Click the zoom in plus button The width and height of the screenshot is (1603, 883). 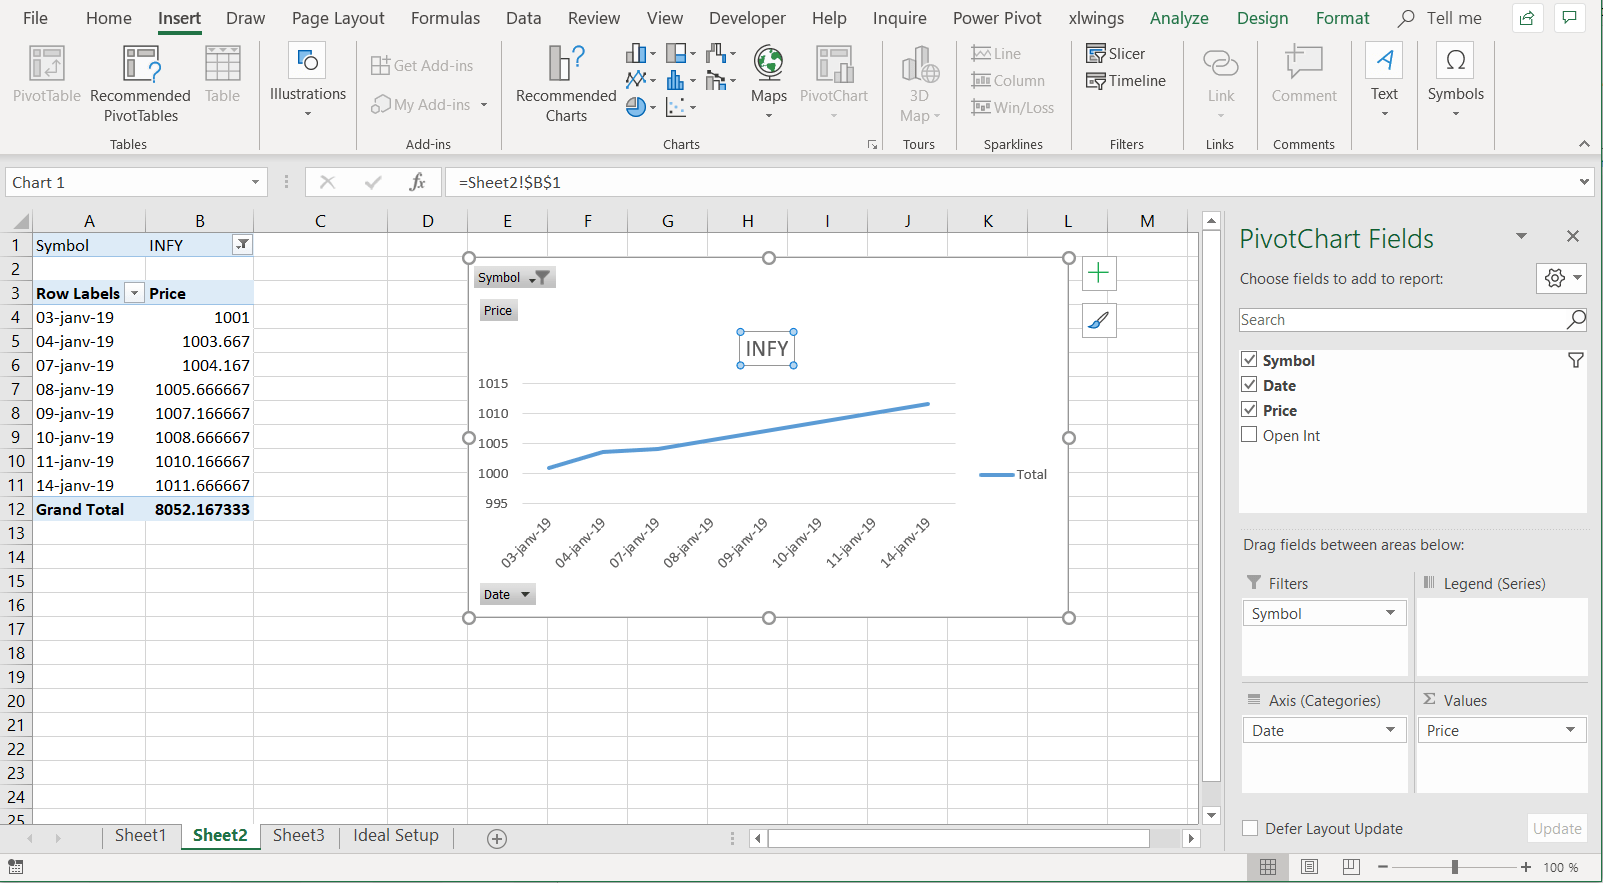click(1525, 867)
